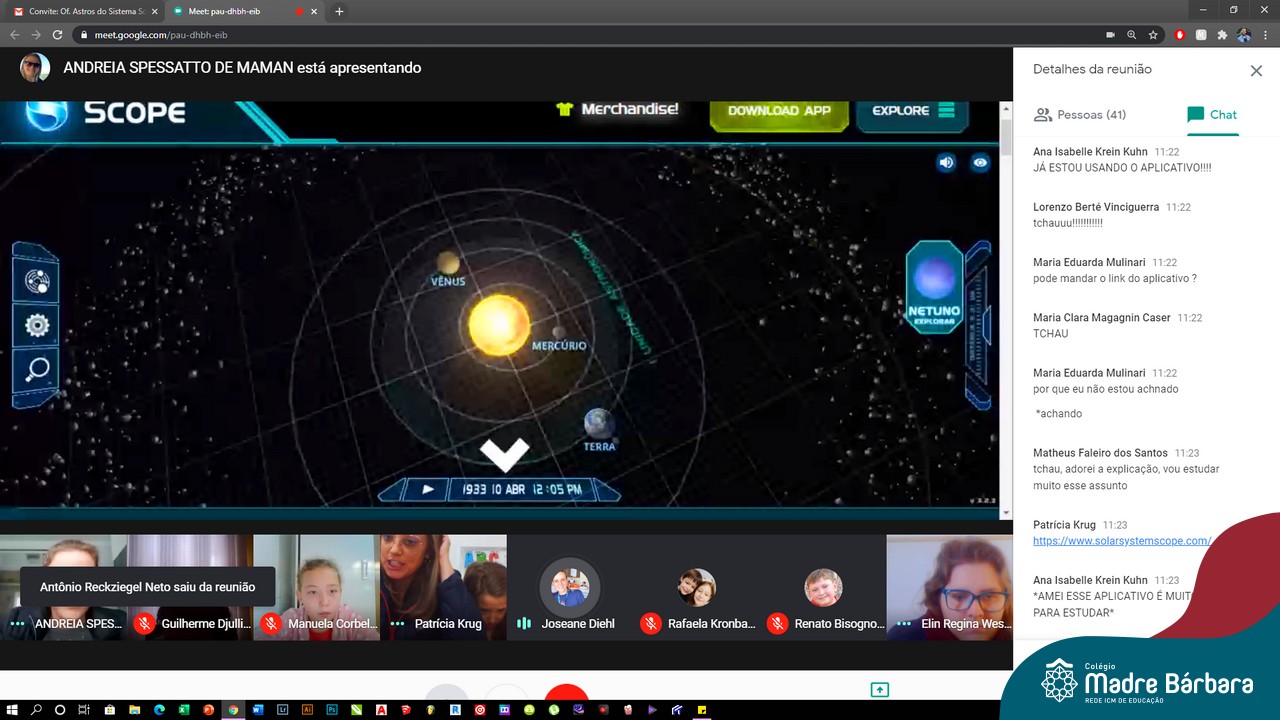Open the solarsystemscope.com link in chat
This screenshot has height=720, width=1280.
tap(1122, 541)
